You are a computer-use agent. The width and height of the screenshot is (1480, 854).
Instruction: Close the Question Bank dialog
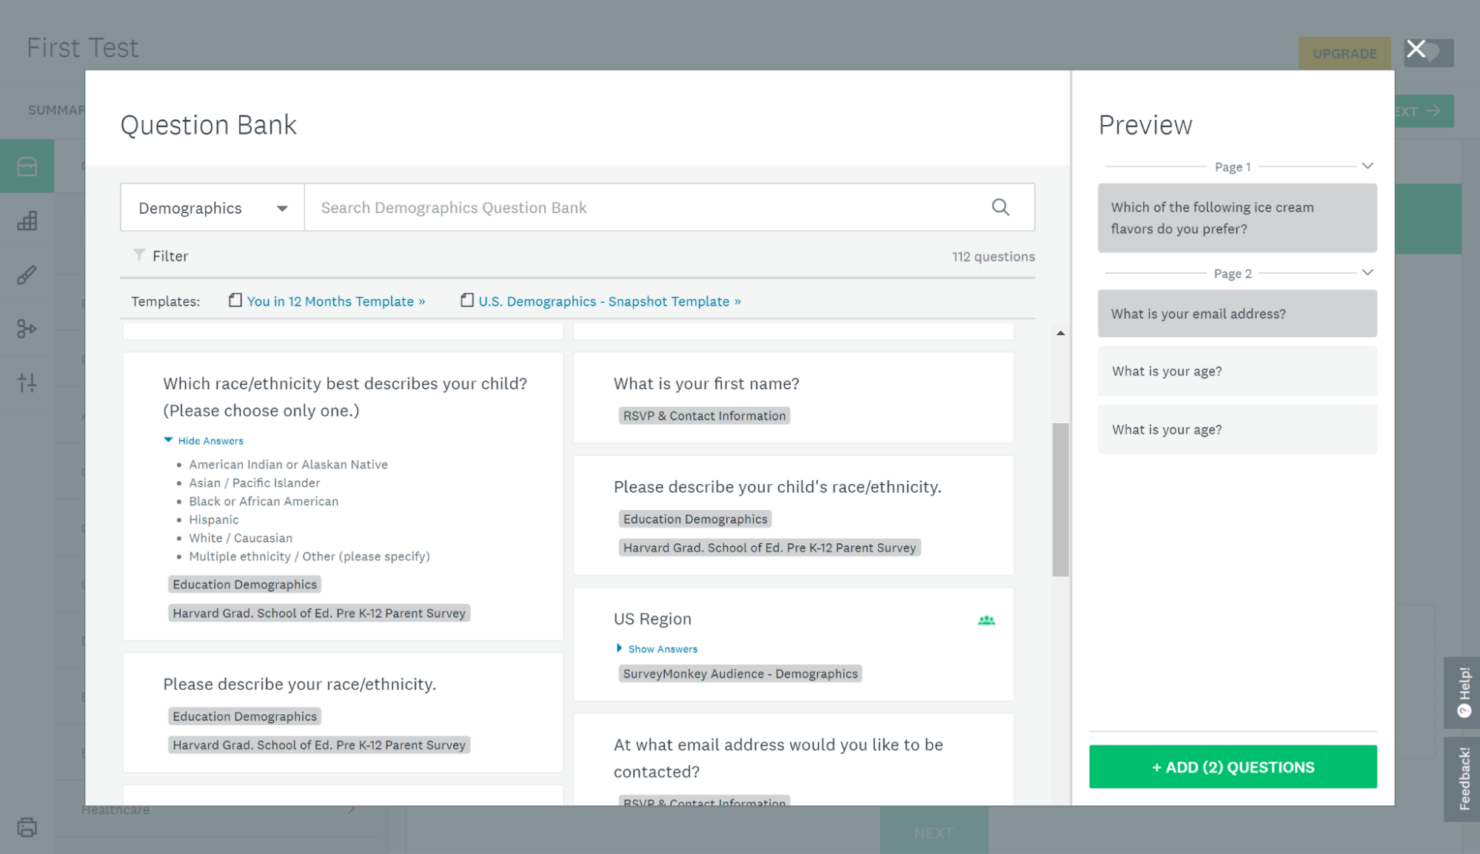(1416, 49)
